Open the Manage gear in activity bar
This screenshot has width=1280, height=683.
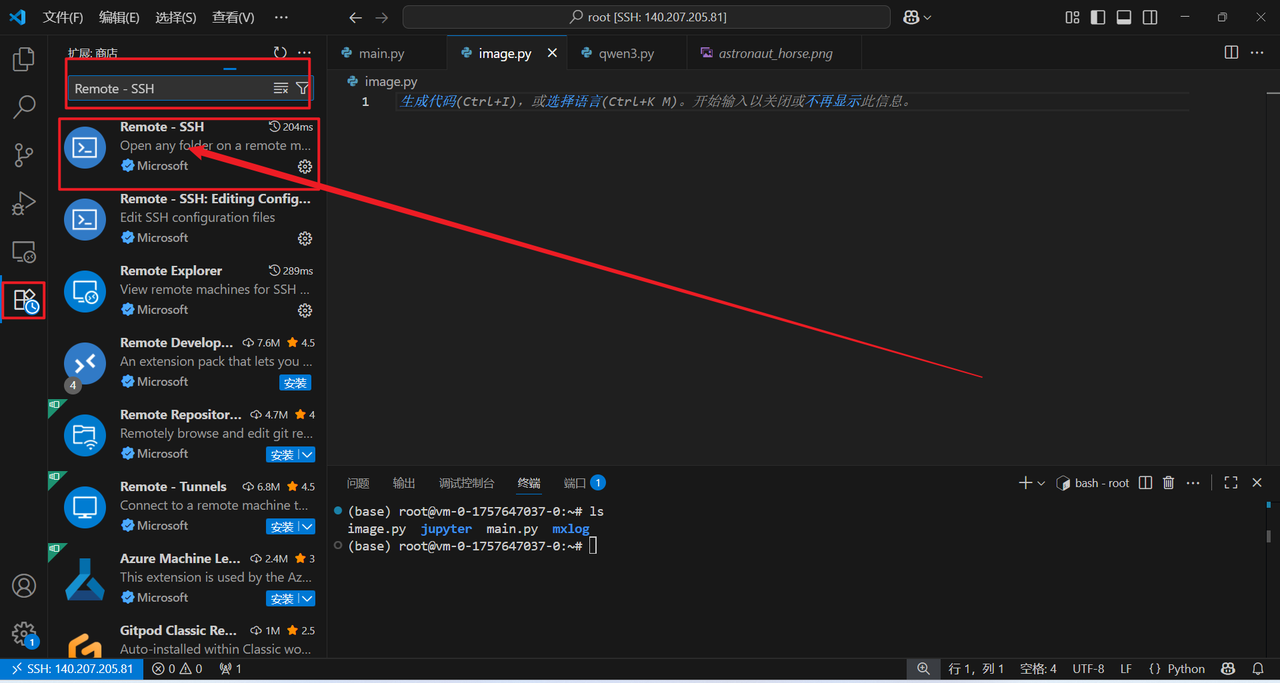[24, 634]
